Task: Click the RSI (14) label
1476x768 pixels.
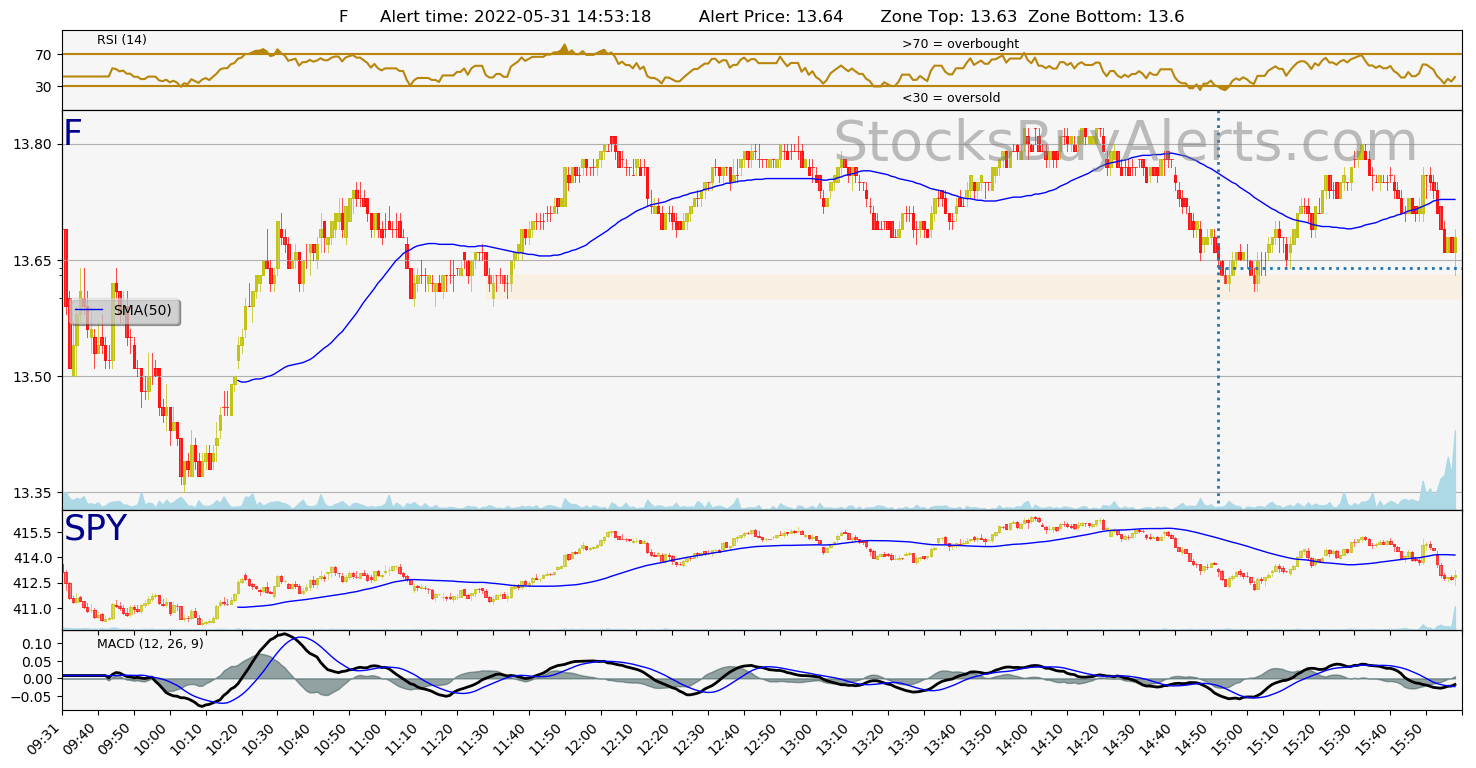Action: click(122, 40)
